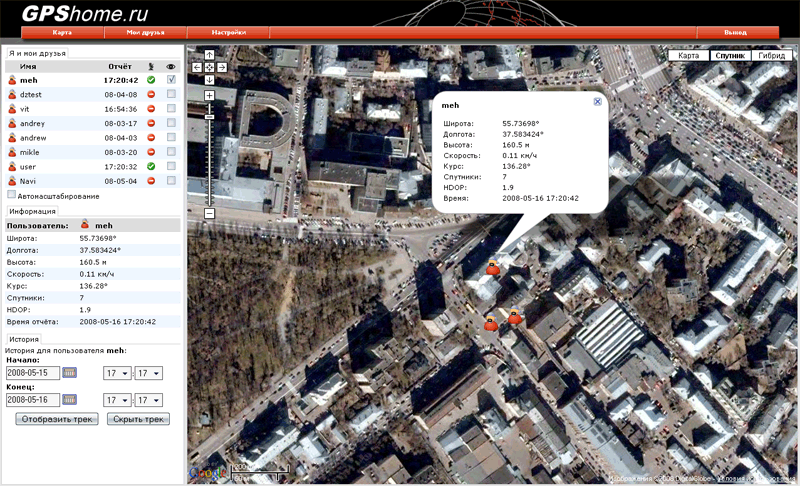Click the user icon beside meh in list

(12, 80)
